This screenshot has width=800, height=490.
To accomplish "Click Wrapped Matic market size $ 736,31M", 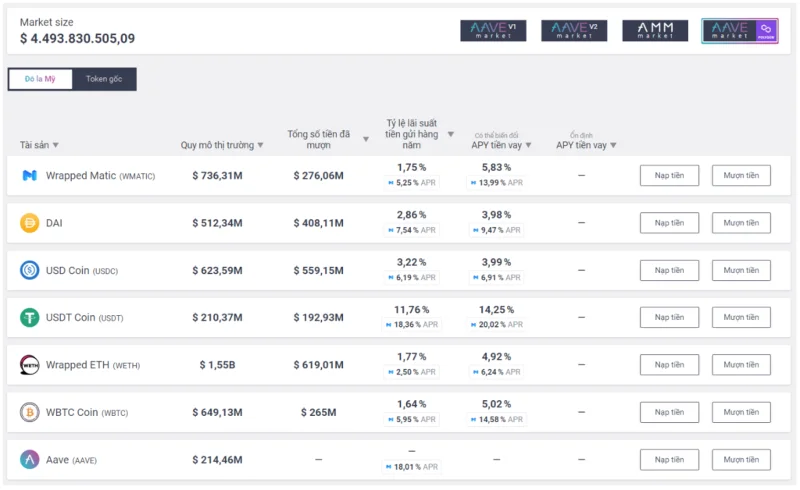I will [217, 176].
